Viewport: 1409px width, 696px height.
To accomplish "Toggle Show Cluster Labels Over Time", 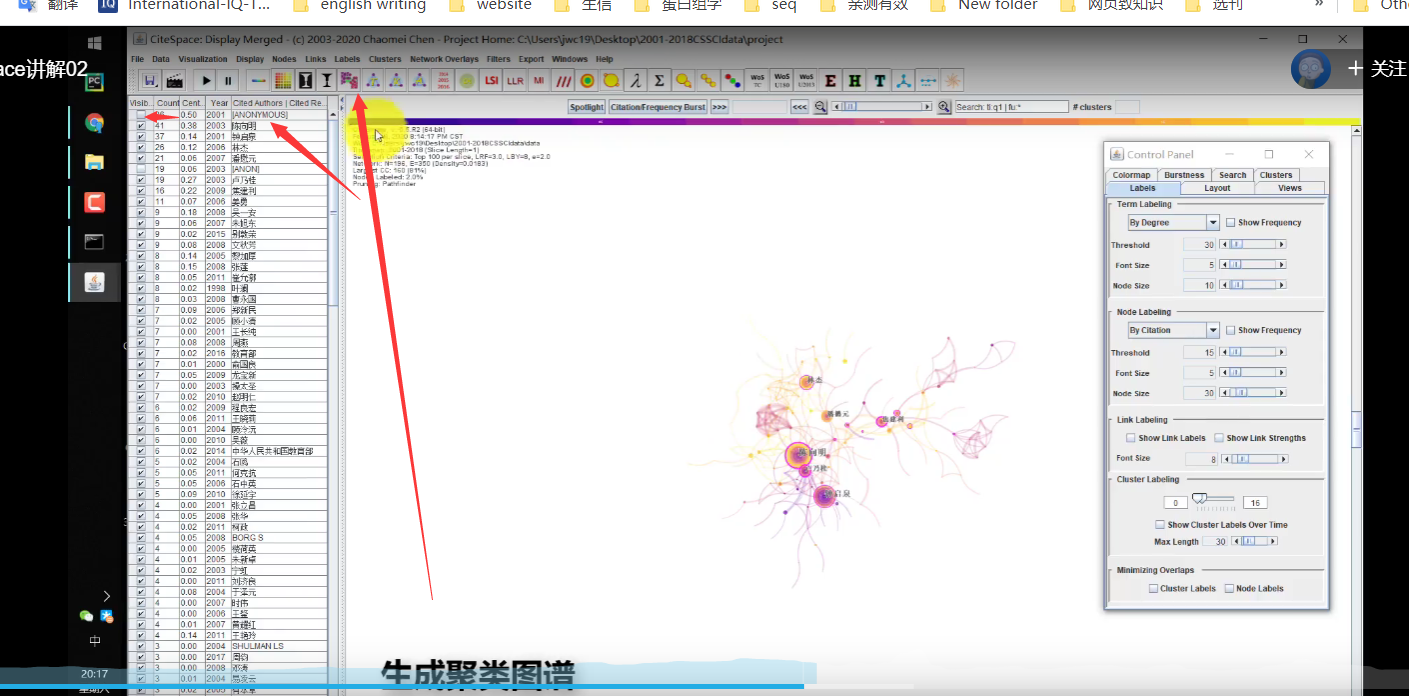I will click(x=1160, y=525).
